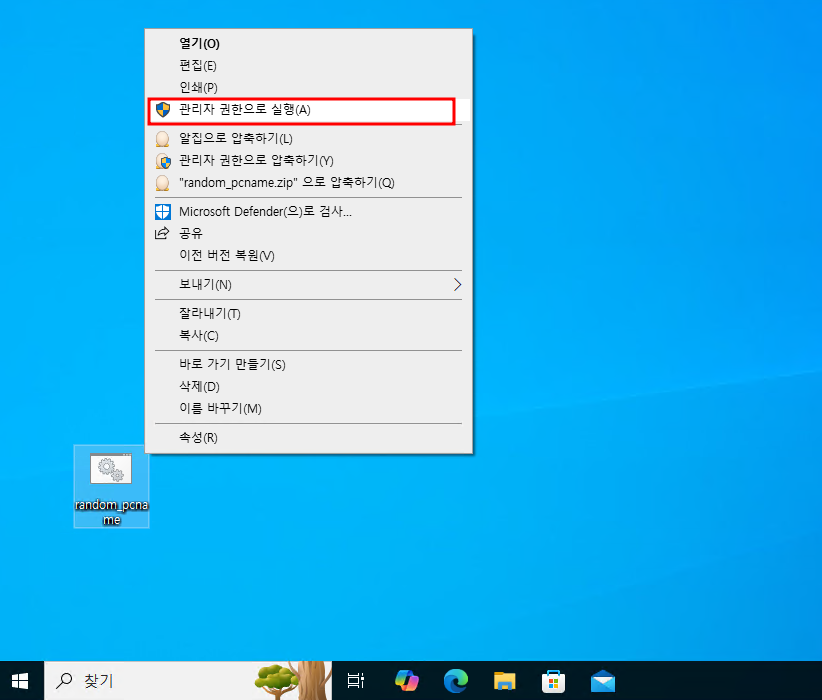The height and width of the screenshot is (700, 822).
Task: Scan with Microsoft Defender menu item
Action: pyautogui.click(x=264, y=211)
